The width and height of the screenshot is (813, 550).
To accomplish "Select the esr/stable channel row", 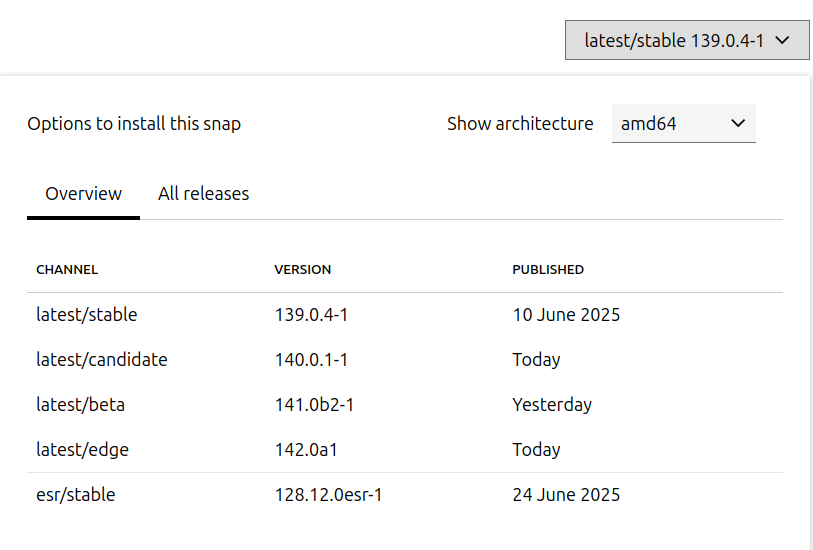I will click(76, 495).
